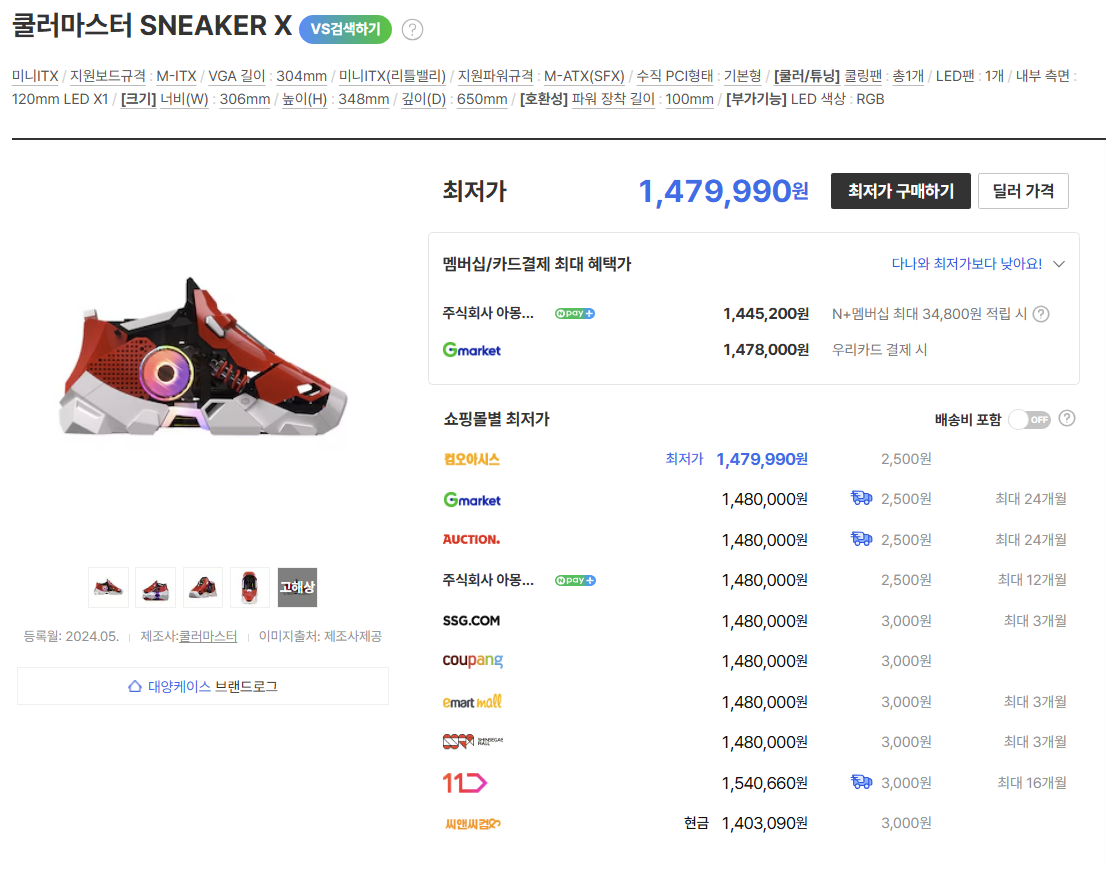Click the help icon beside N+멤버십 적립 text
The width and height of the screenshot is (1106, 881).
[x=1040, y=314]
